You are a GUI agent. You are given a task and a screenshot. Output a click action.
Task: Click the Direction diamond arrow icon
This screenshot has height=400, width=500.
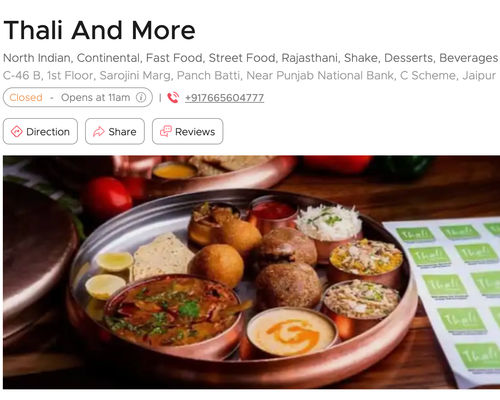[x=16, y=132]
